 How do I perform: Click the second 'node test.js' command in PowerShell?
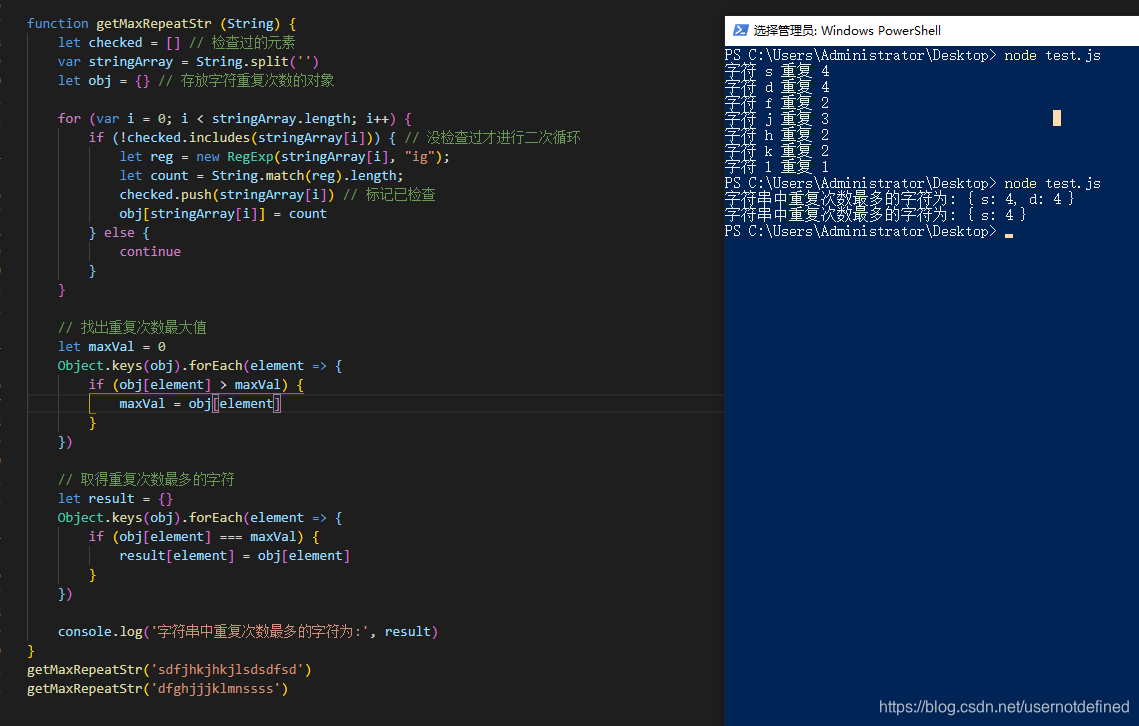tap(1053, 183)
